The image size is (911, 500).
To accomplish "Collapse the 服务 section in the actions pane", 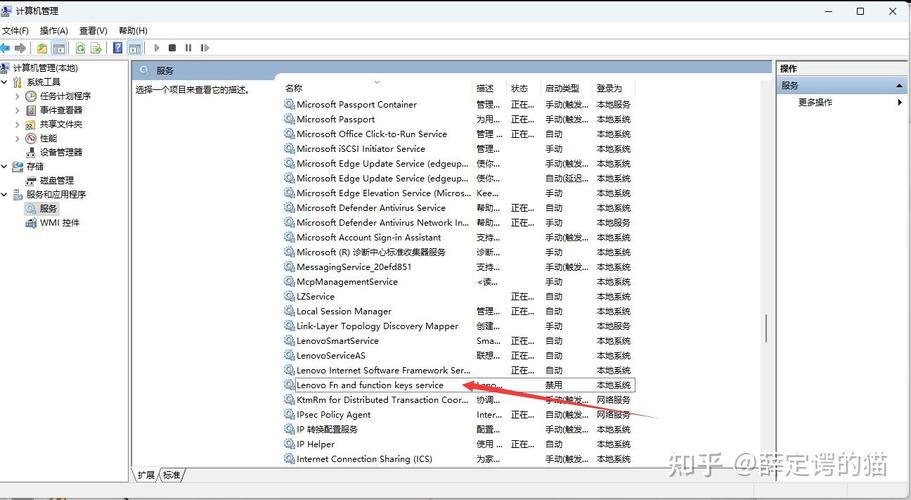I will (900, 86).
